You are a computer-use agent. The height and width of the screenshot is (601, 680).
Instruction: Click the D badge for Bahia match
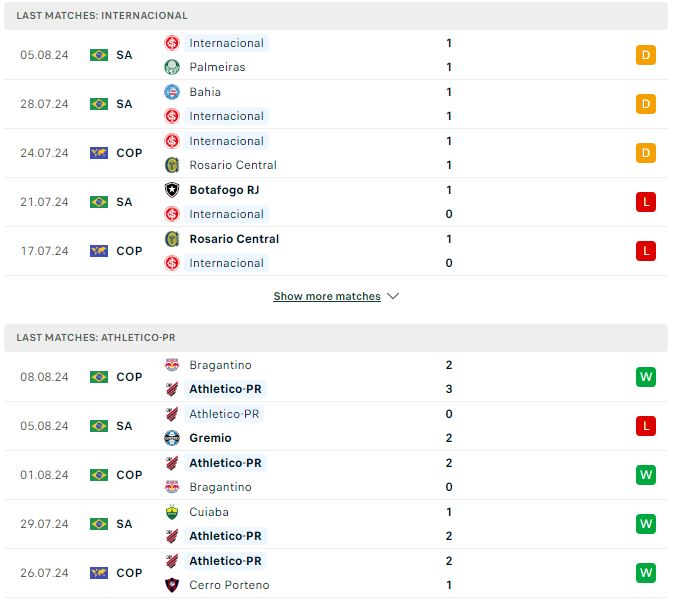[x=646, y=104]
